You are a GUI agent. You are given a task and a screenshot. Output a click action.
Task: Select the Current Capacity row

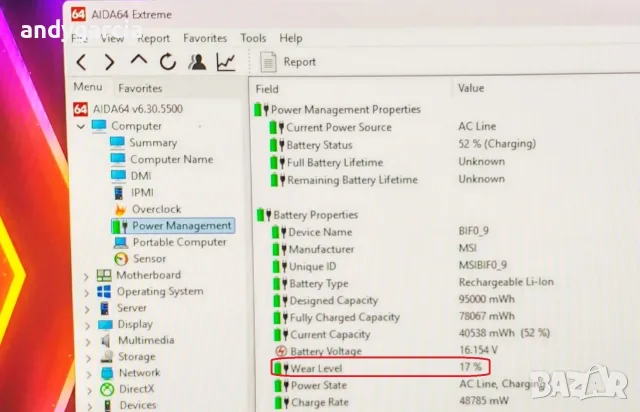click(x=412, y=334)
